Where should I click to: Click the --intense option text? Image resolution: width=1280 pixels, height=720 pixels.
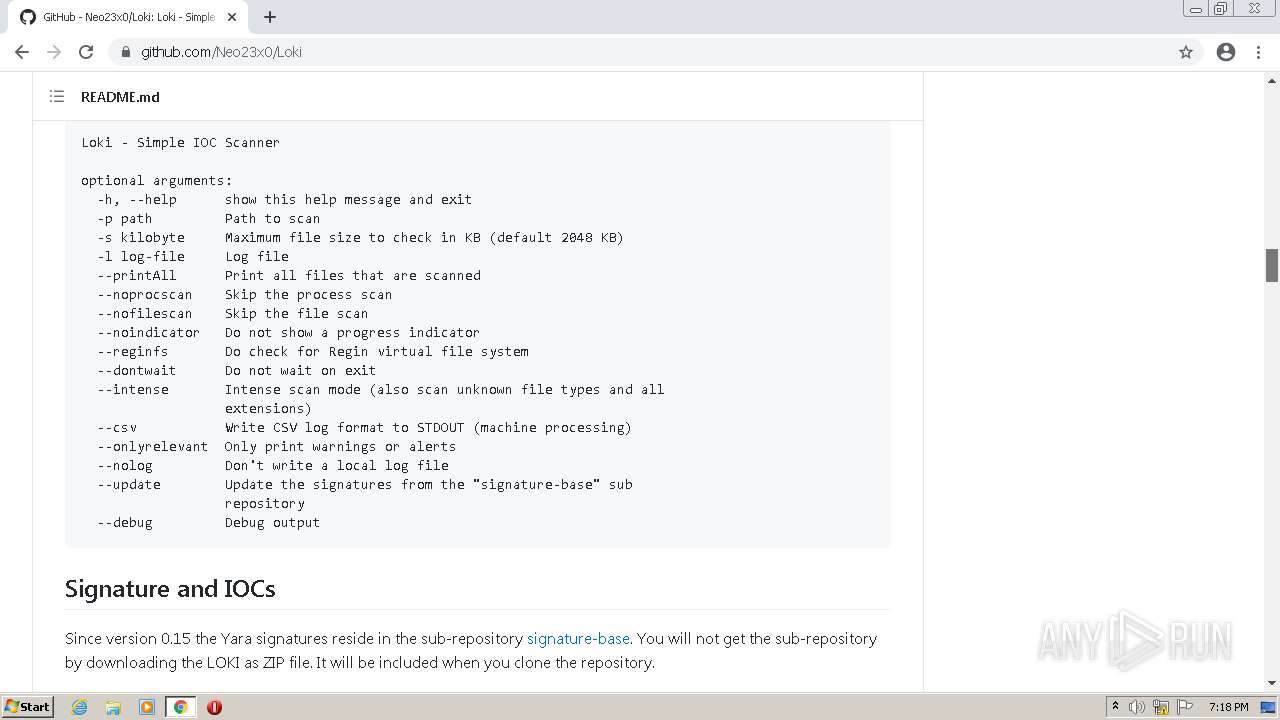click(x=133, y=389)
